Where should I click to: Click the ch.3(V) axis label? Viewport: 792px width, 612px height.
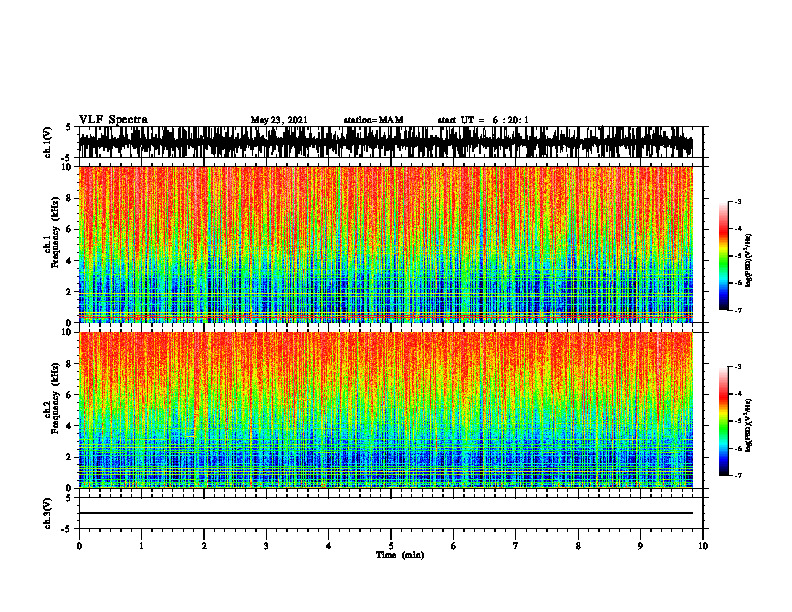[x=47, y=513]
